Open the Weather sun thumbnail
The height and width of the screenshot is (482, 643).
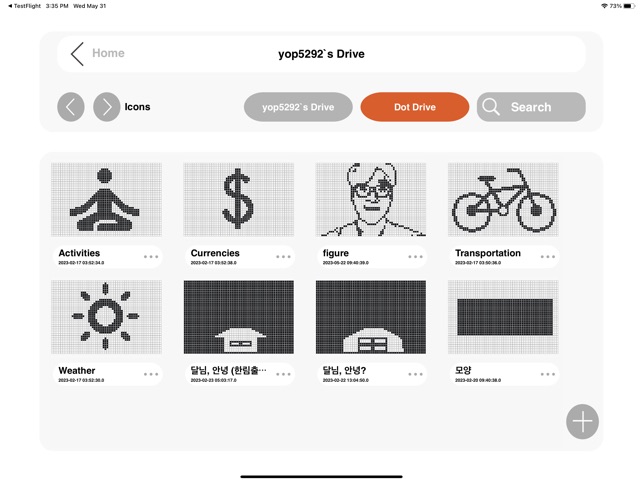click(x=107, y=317)
